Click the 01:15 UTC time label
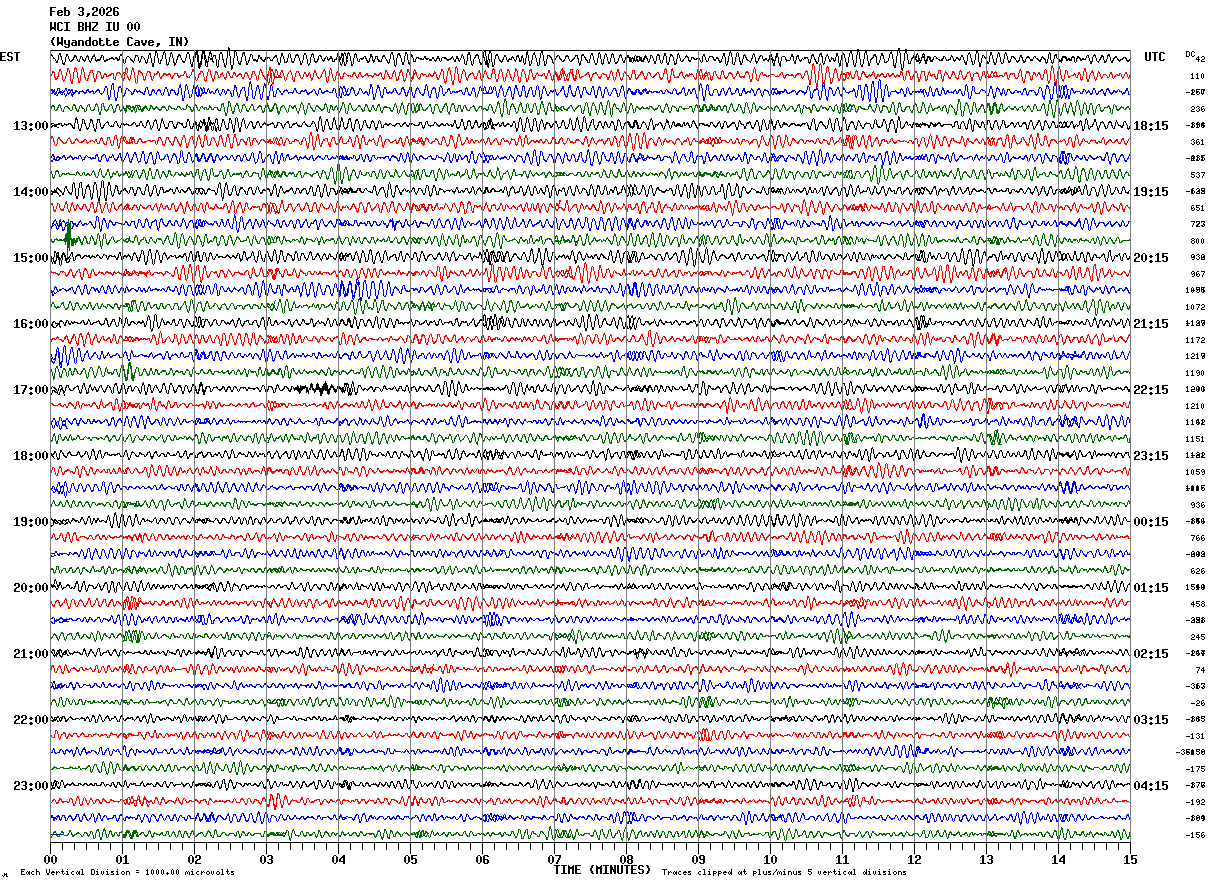This screenshot has height=886, width=1210. click(x=1151, y=588)
